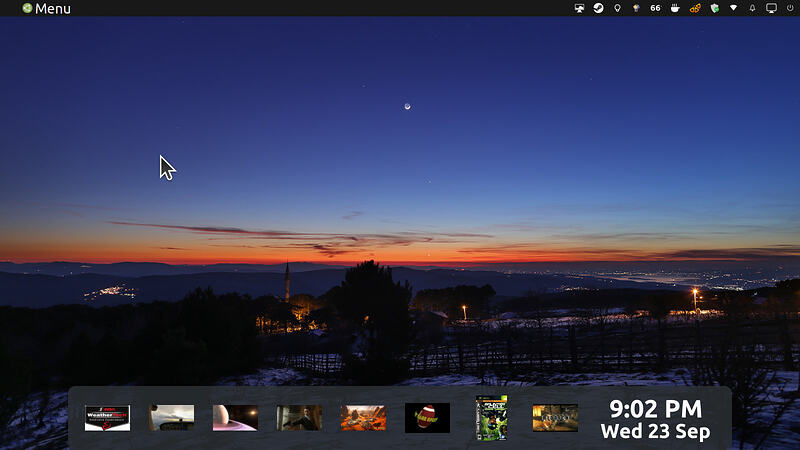800x450 pixels.
Task: Click the orange butterfly tray icon
Action: click(x=695, y=8)
